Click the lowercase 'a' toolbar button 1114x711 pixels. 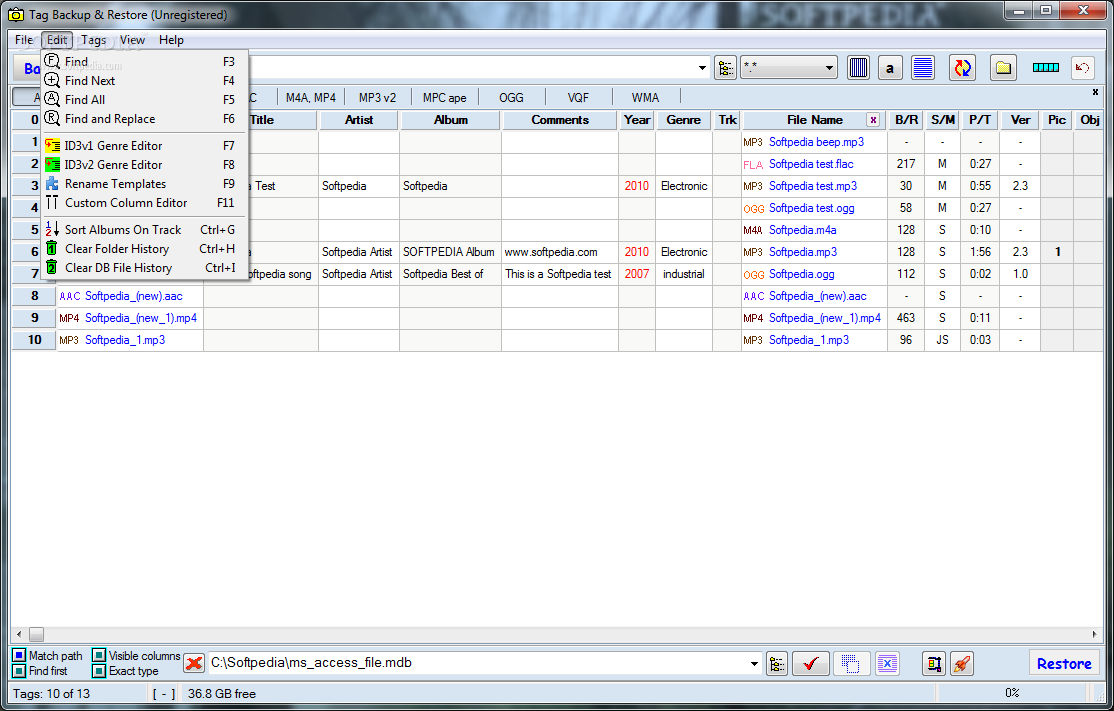tap(889, 68)
